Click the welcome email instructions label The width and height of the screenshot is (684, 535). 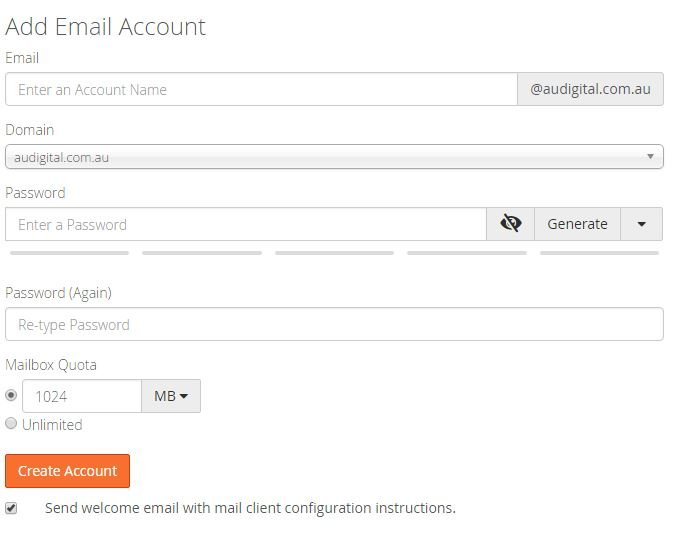(x=250, y=508)
